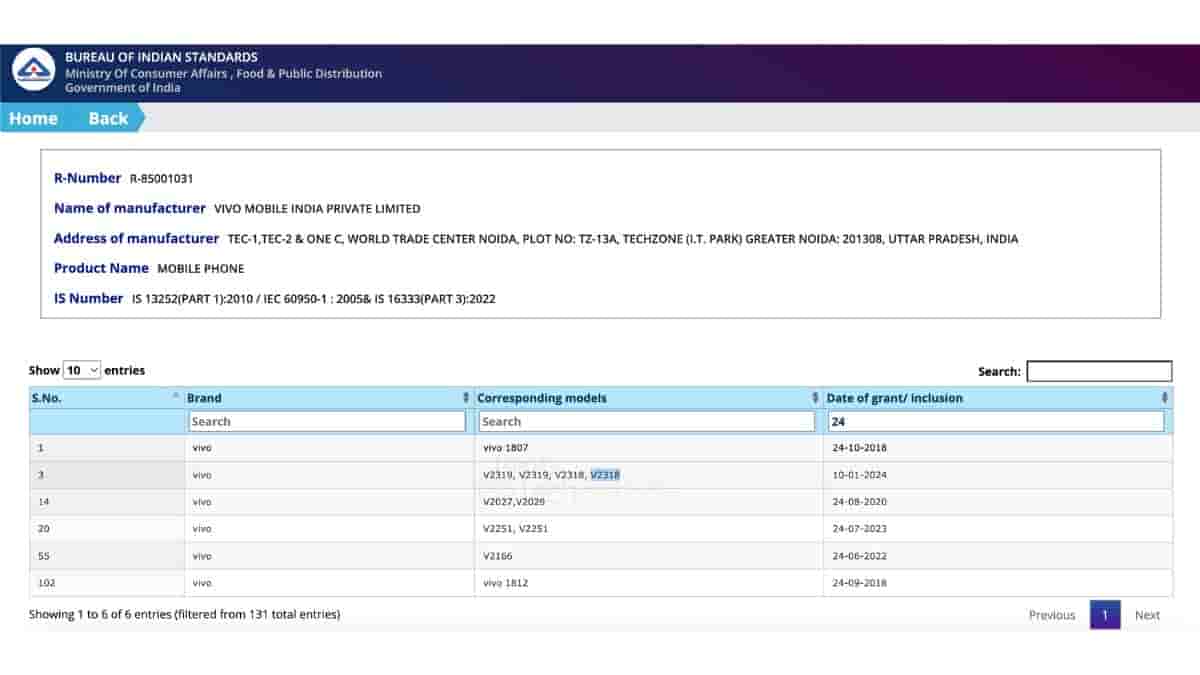This screenshot has width=1200, height=675.
Task: Click the date filter field containing 24
Action: pos(995,422)
